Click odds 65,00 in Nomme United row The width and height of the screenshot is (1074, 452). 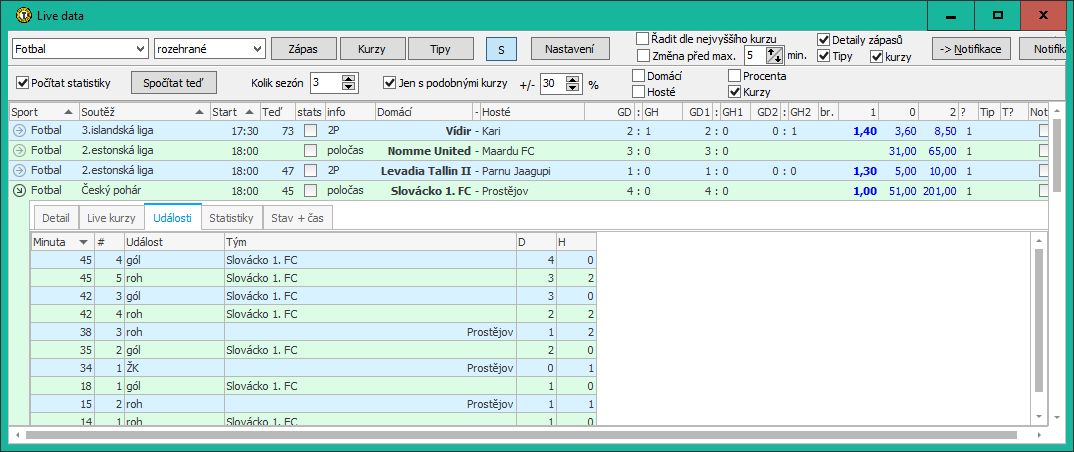point(944,151)
